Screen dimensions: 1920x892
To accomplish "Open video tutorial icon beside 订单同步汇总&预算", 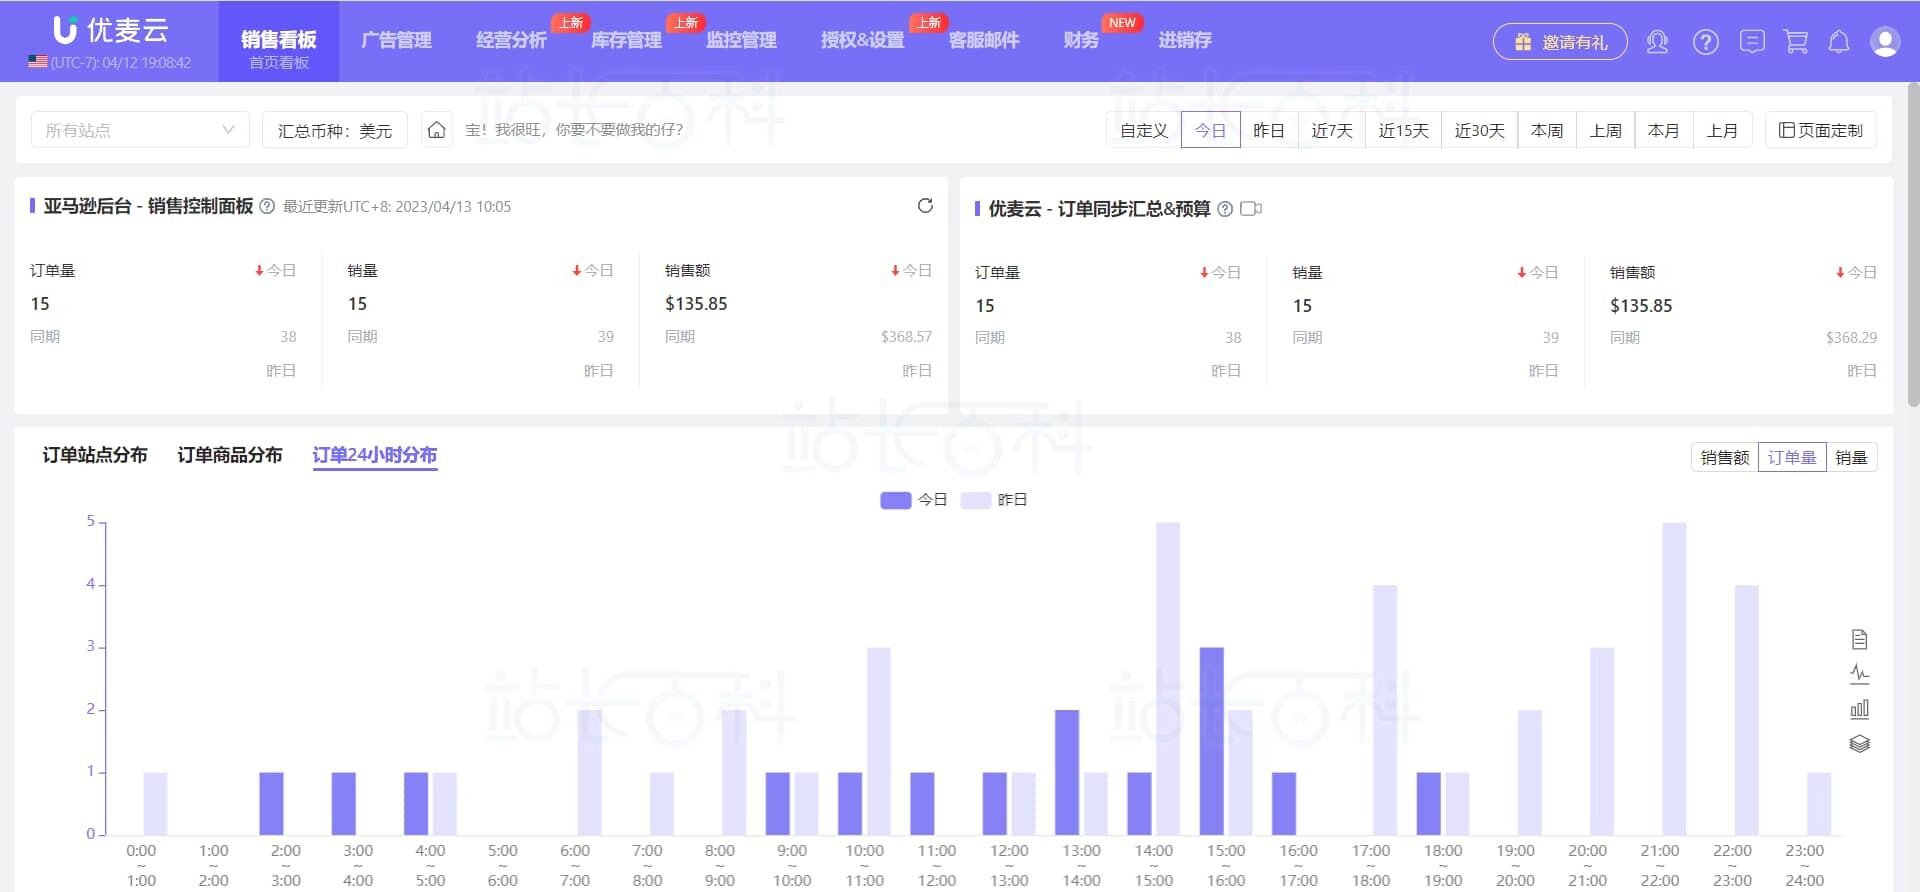I will (x=1250, y=209).
